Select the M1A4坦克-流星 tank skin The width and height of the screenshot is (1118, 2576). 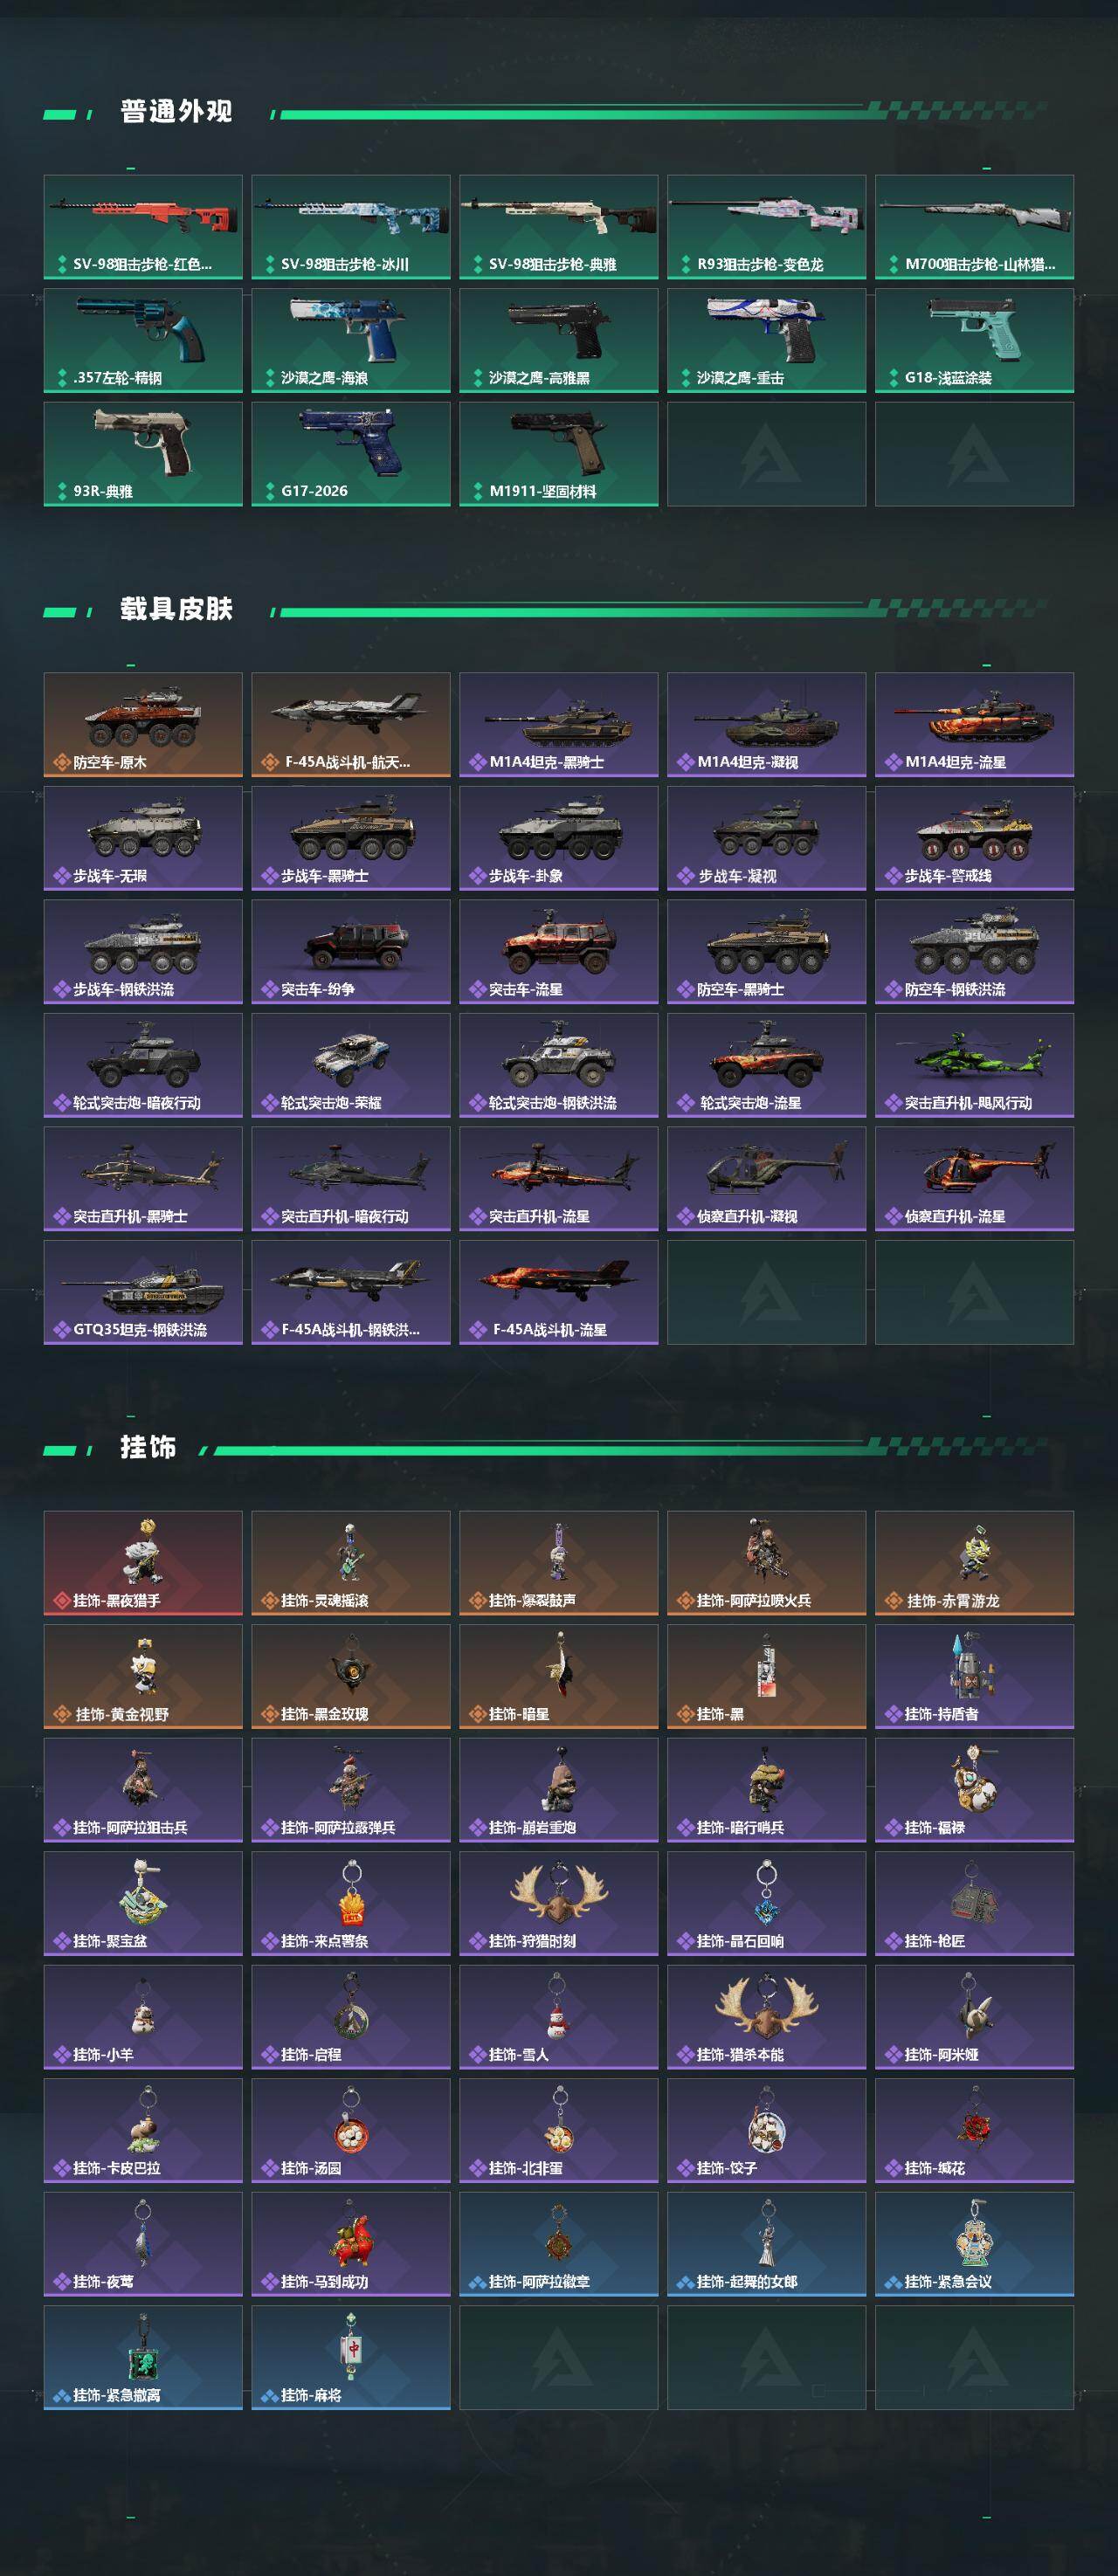click(x=974, y=725)
